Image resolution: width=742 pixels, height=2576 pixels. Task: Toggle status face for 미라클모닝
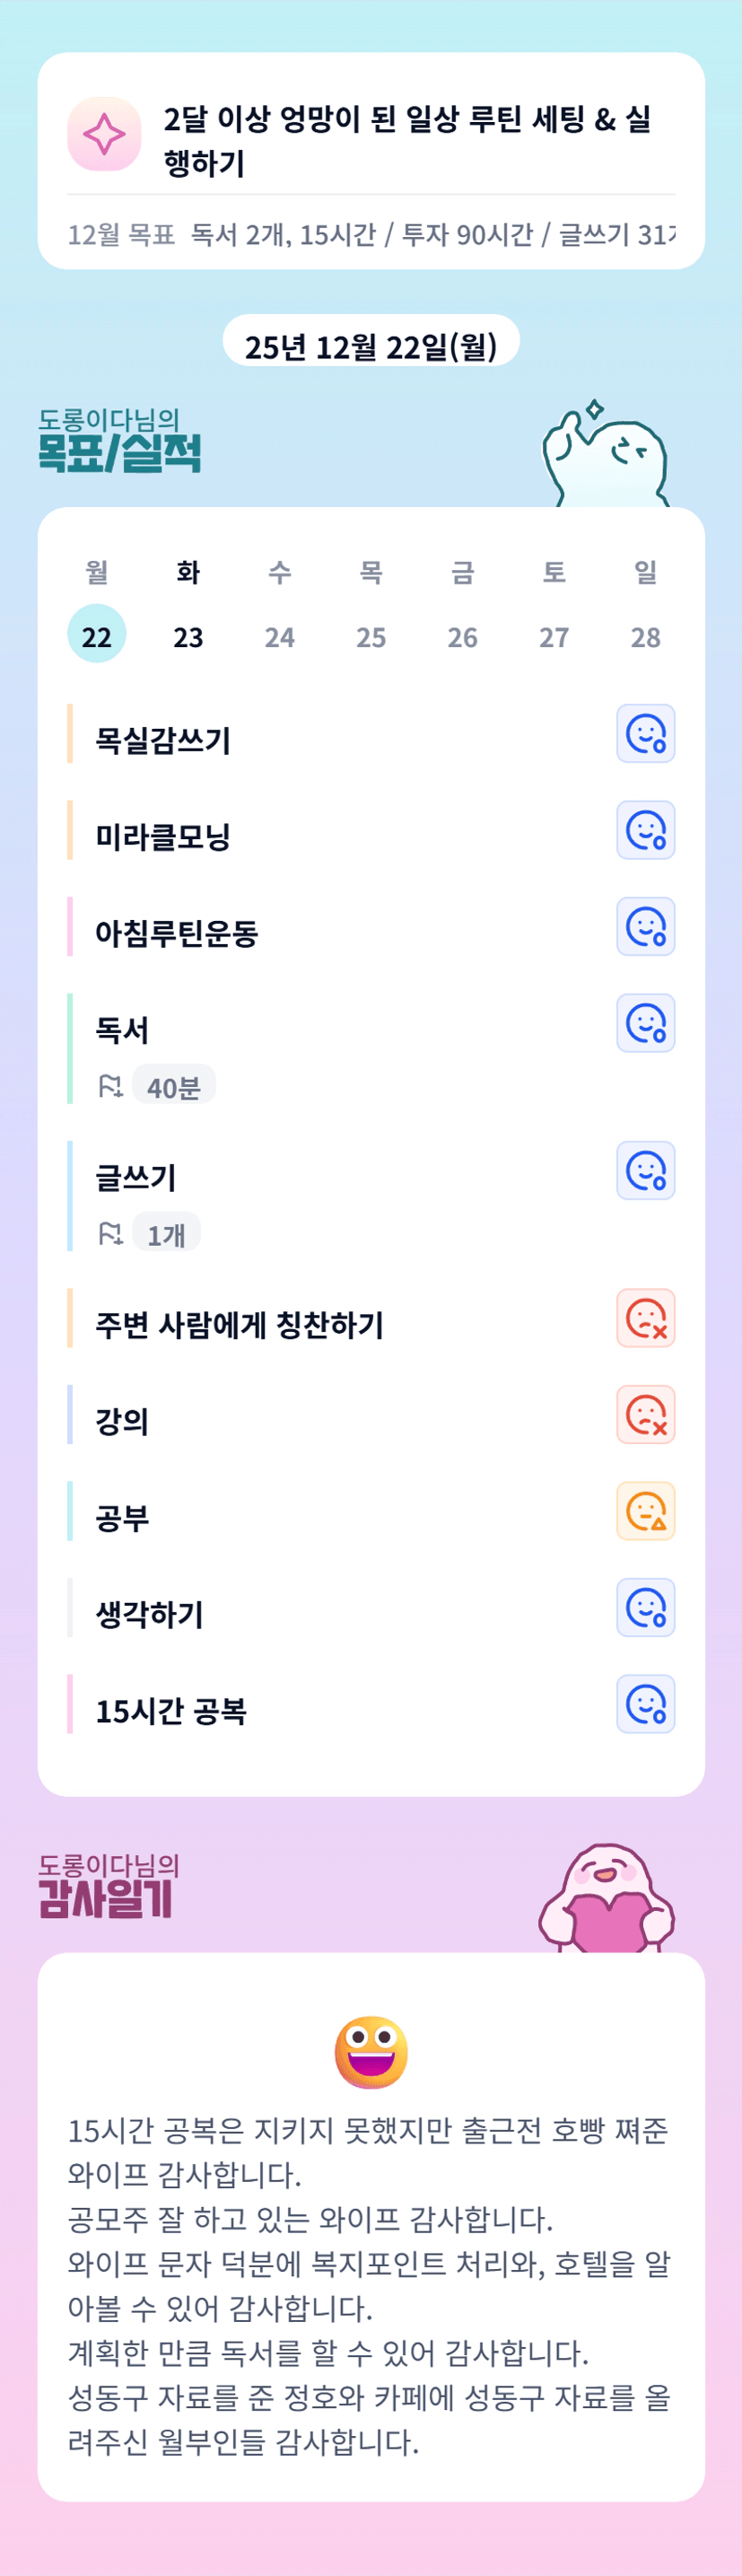coord(645,830)
